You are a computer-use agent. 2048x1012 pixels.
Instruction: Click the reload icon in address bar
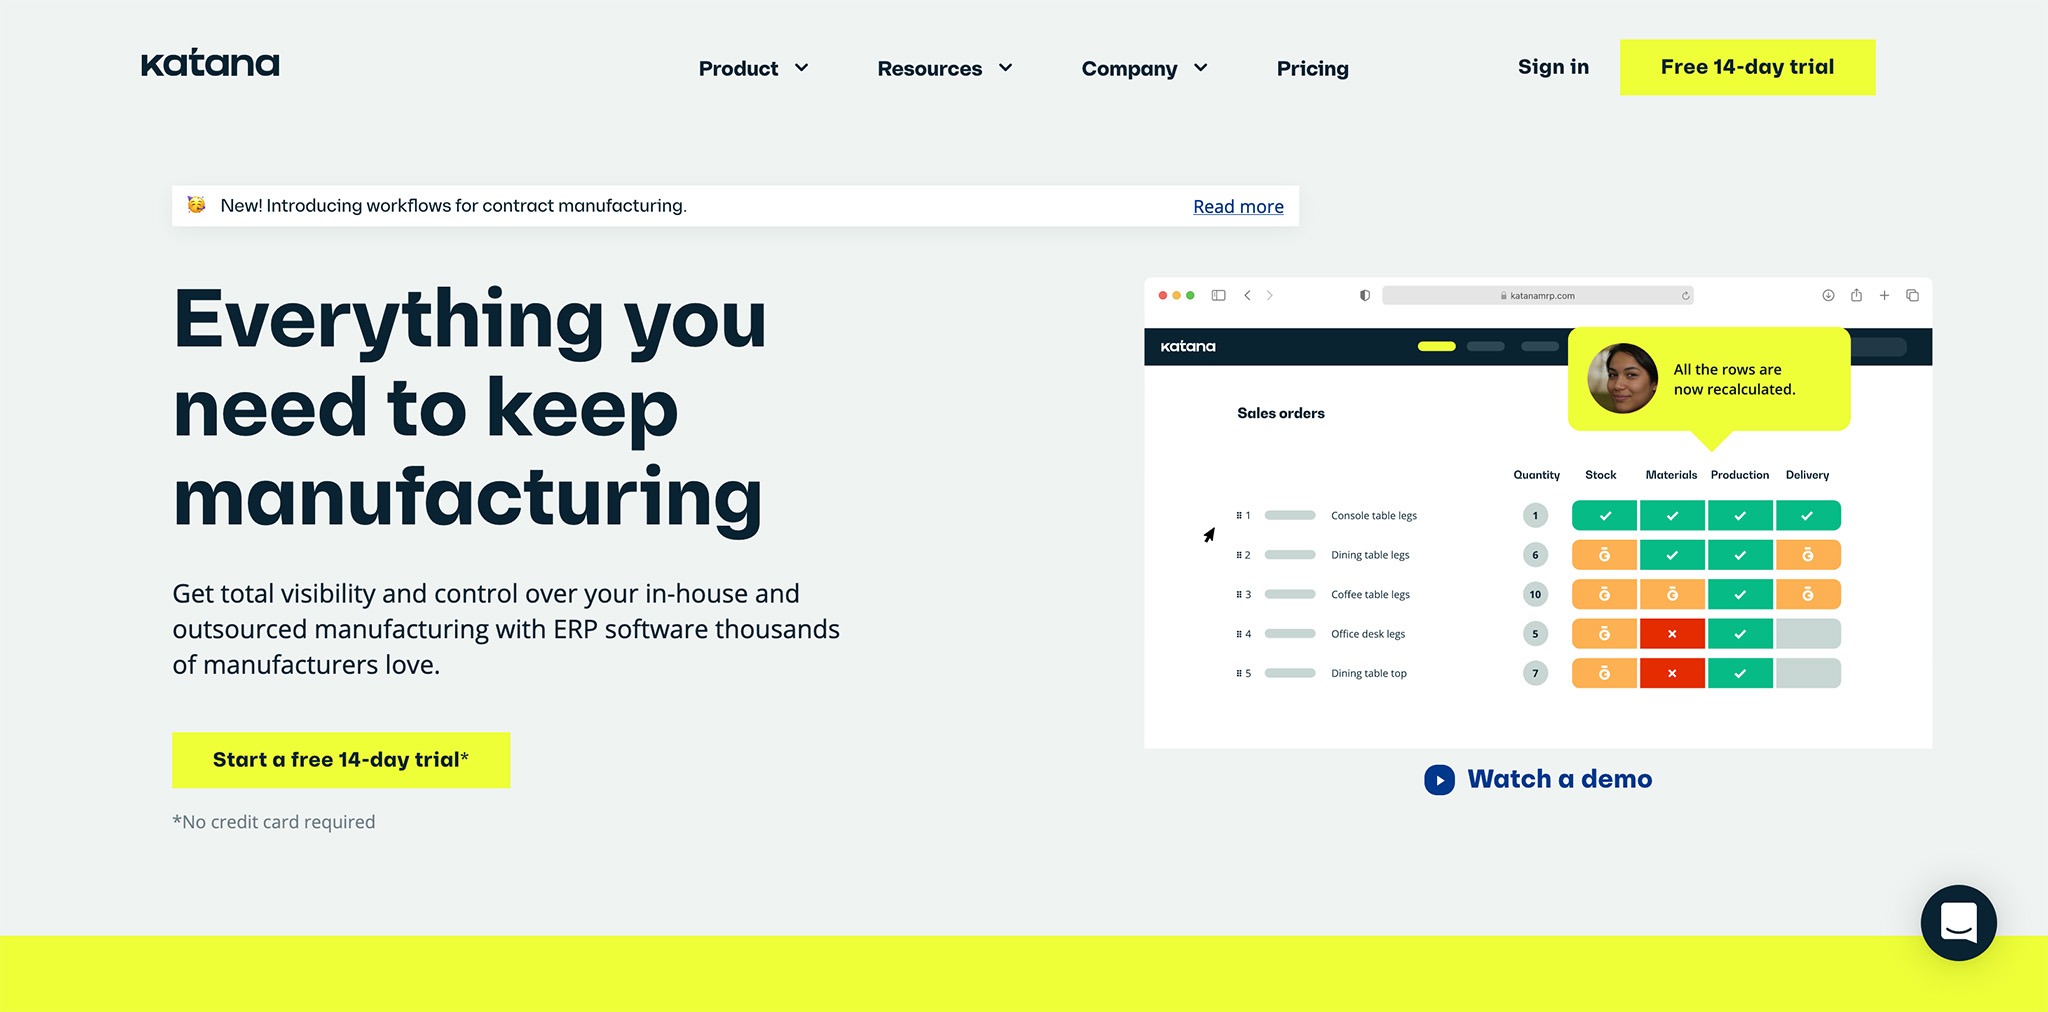(x=1685, y=296)
